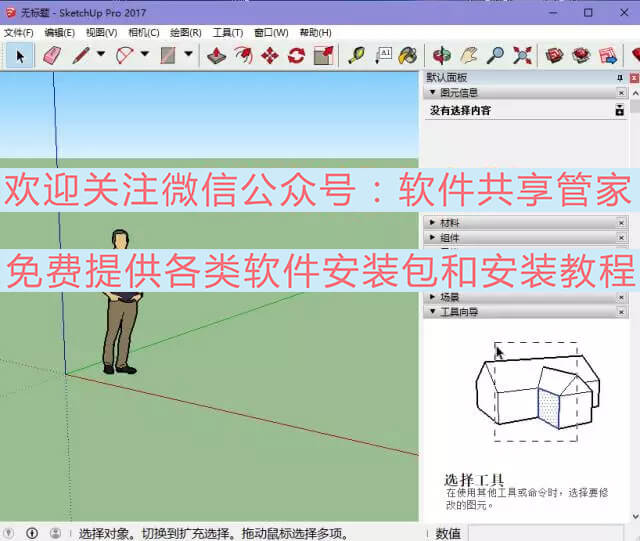This screenshot has width=640, height=541.
Task: Open the Arc tool dropdown arrow
Action: [x=144, y=53]
